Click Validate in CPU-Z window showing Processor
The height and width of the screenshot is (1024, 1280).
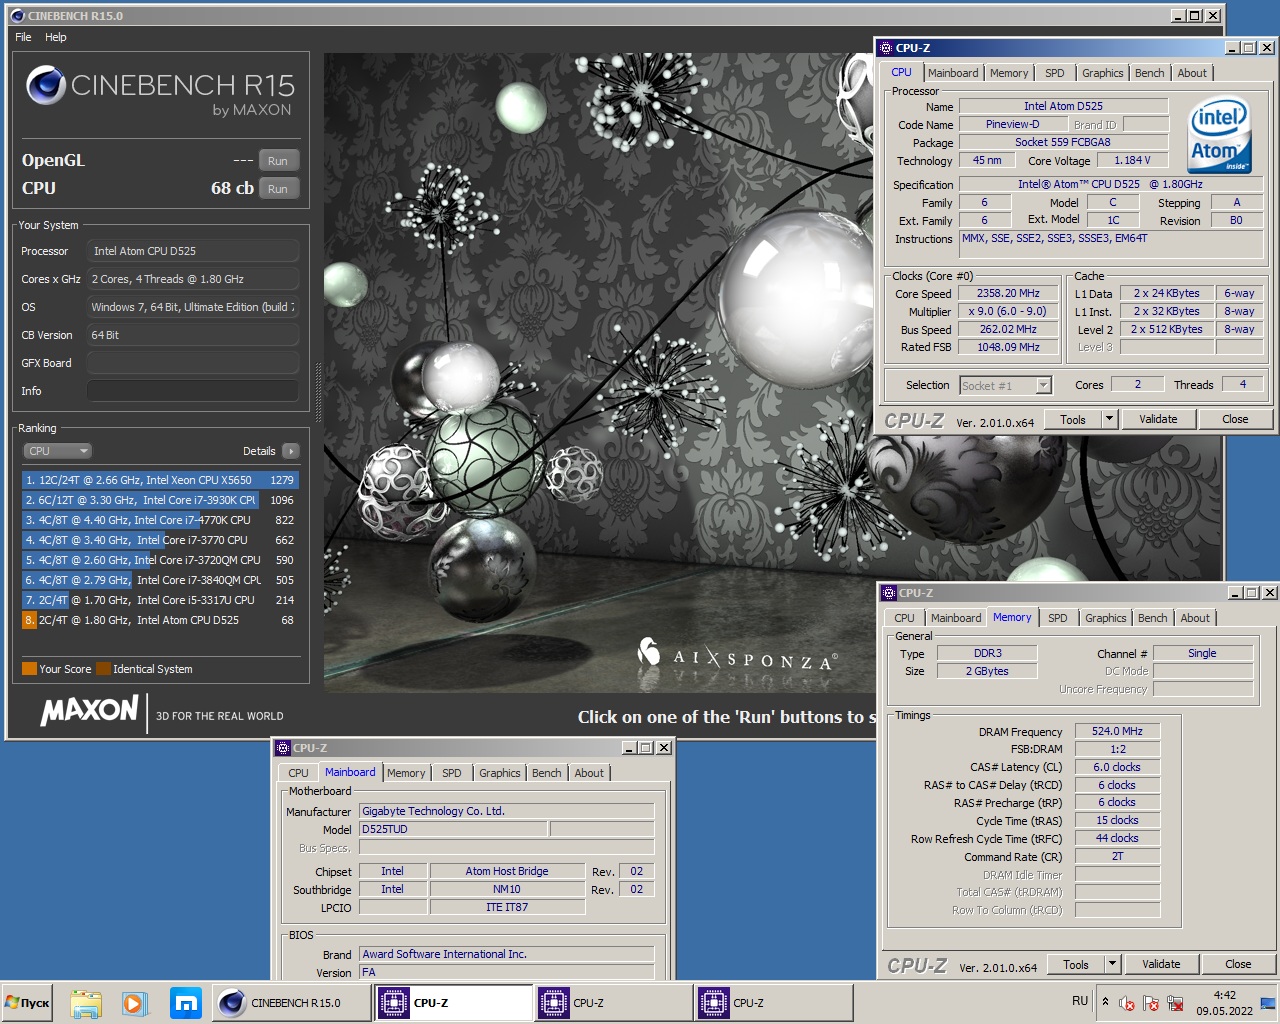point(1158,420)
